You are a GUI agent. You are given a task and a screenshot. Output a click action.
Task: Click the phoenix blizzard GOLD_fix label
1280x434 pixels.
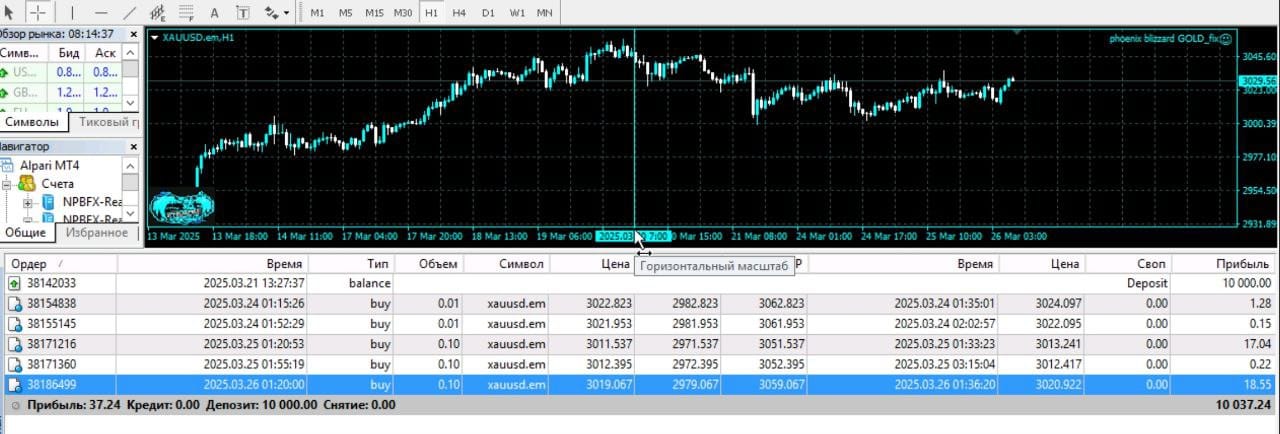click(1164, 38)
